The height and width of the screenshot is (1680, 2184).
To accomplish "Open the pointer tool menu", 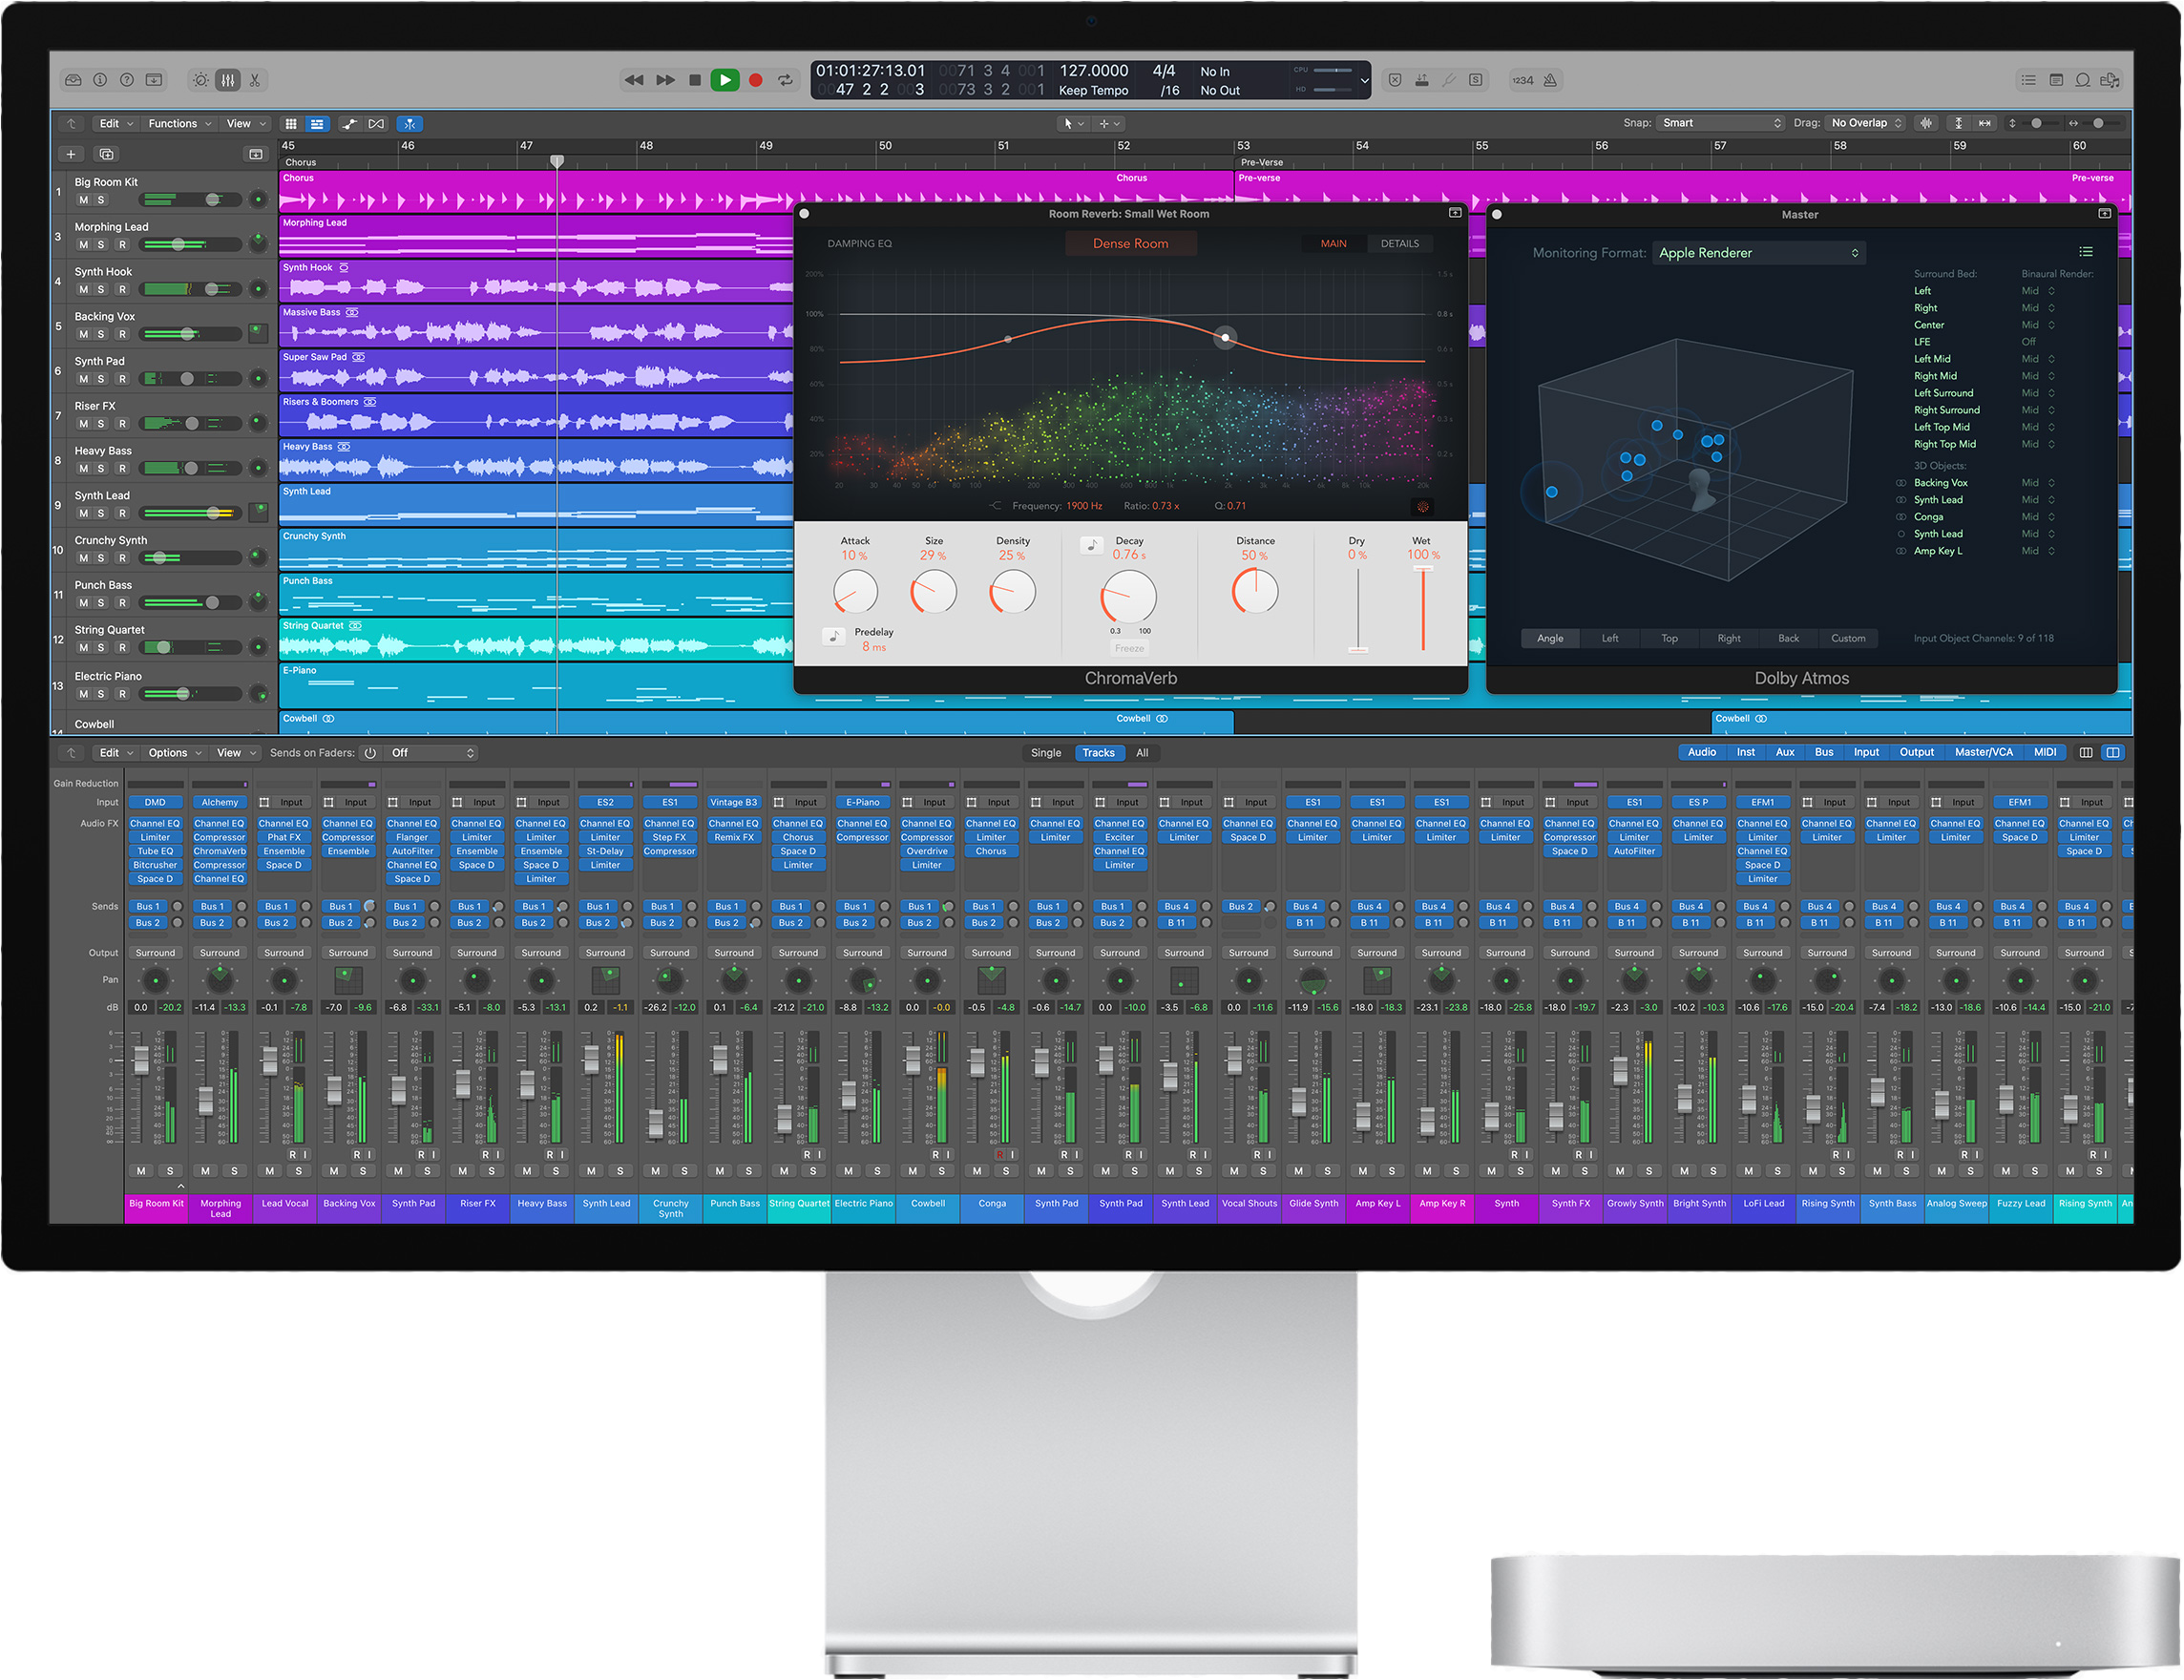I will click(1073, 124).
